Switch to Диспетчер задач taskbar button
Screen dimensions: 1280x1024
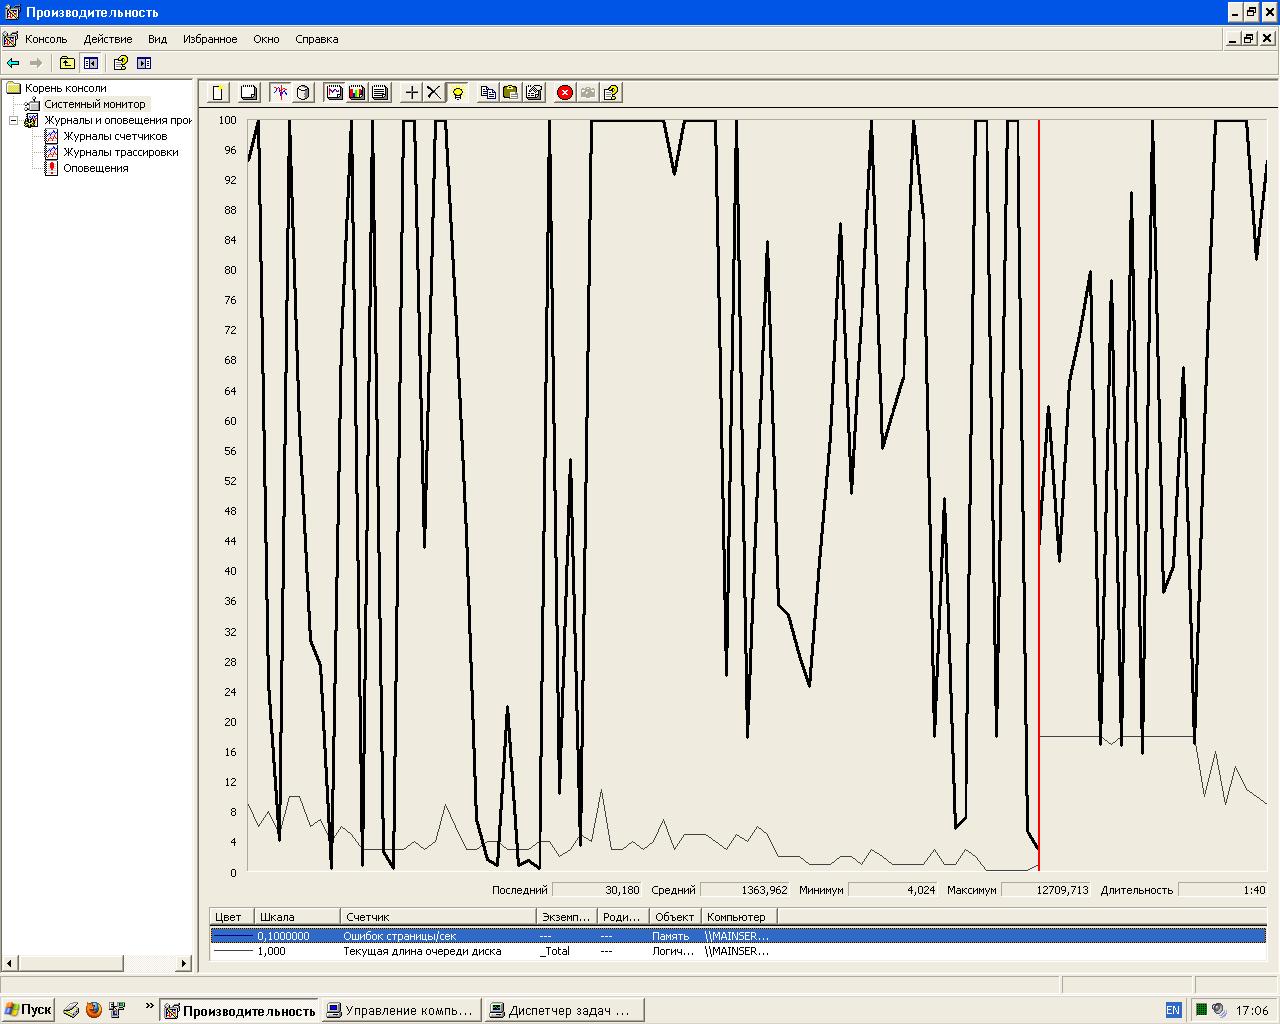click(x=564, y=1010)
